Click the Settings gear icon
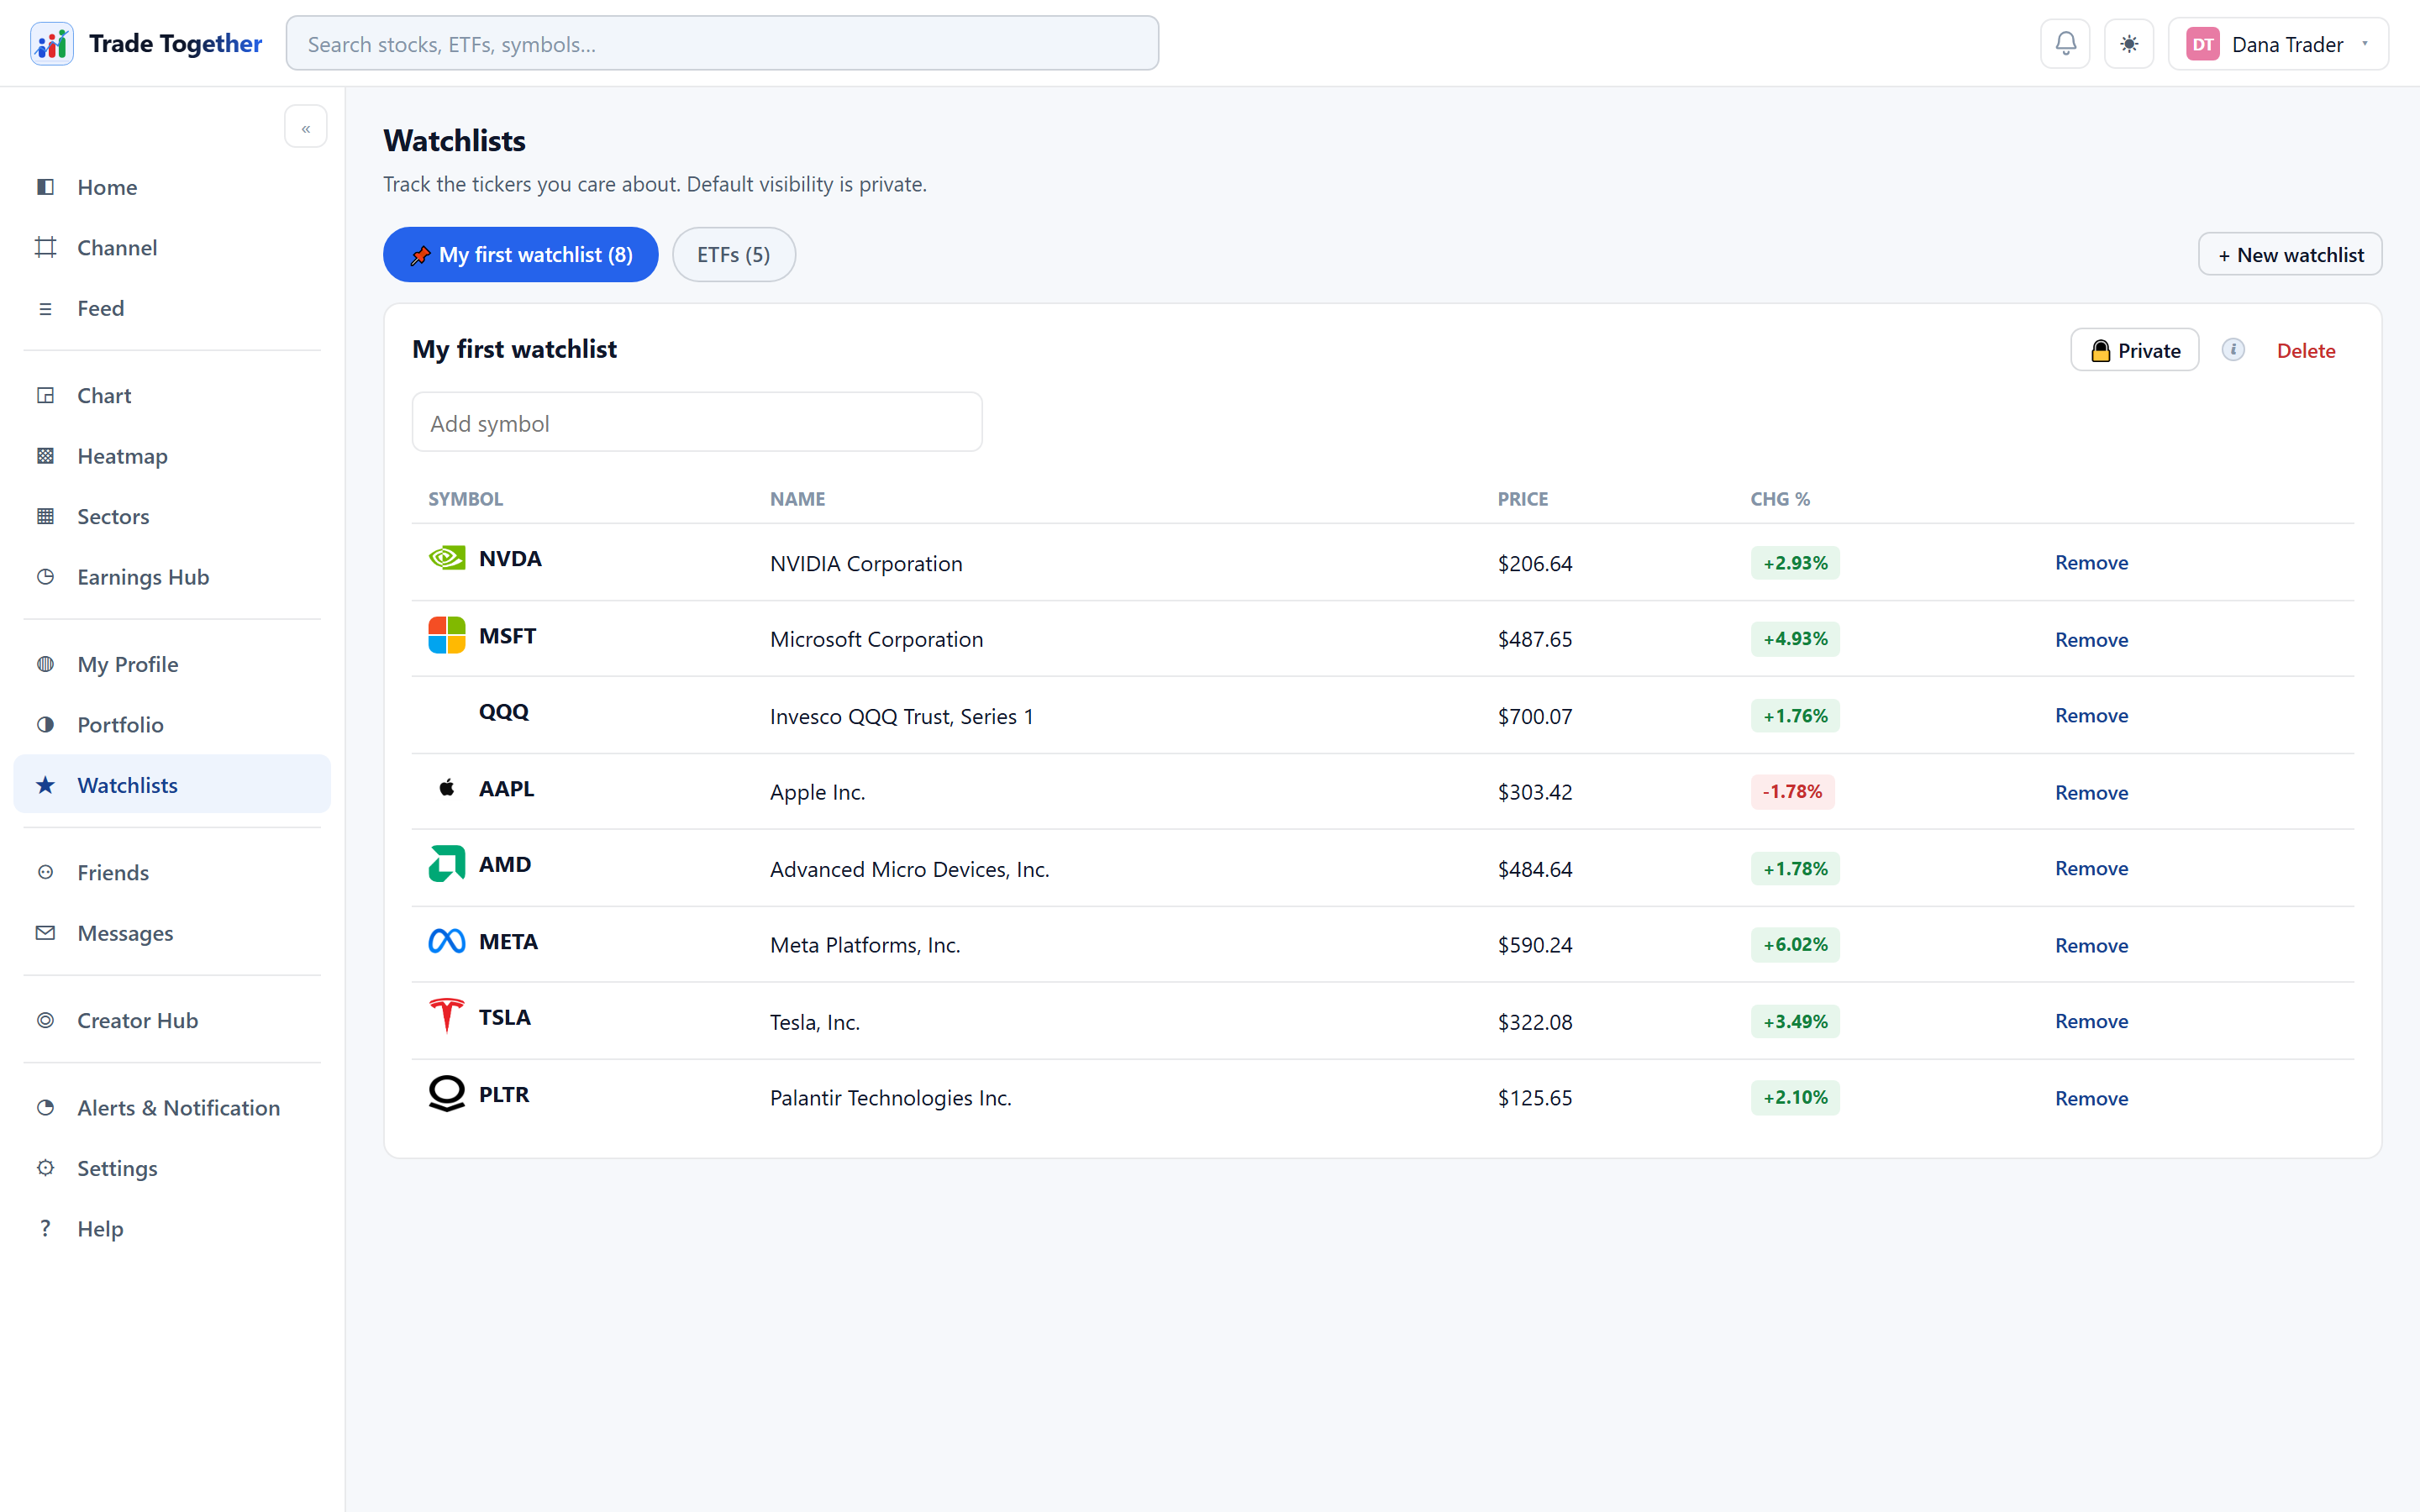 (46, 1168)
